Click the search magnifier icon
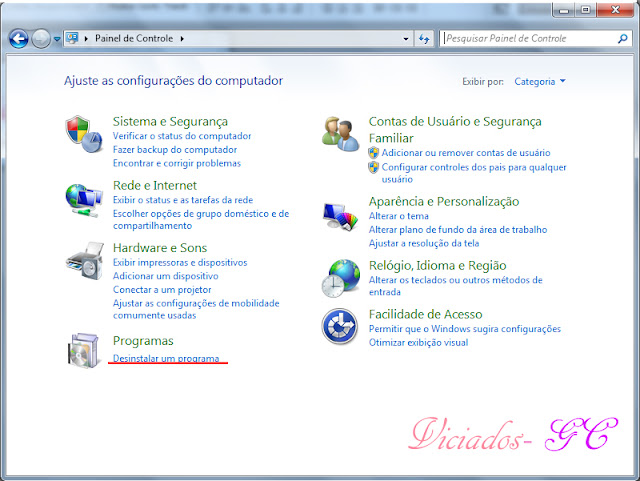 (622, 39)
